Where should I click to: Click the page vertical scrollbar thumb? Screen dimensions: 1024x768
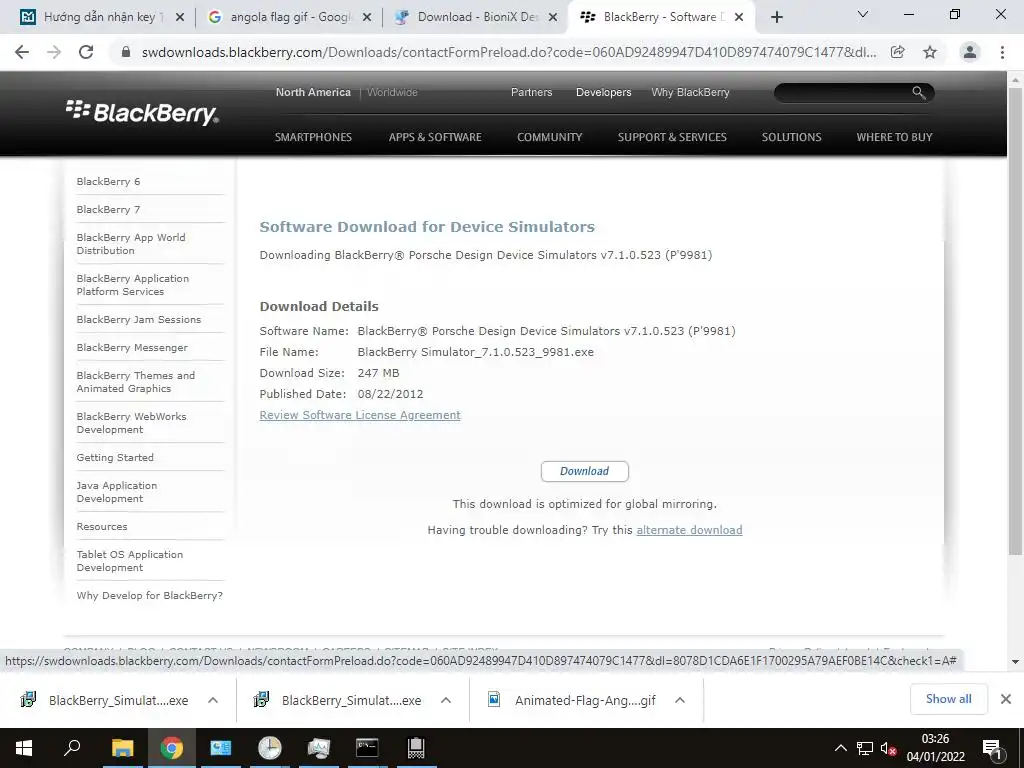(1015, 320)
